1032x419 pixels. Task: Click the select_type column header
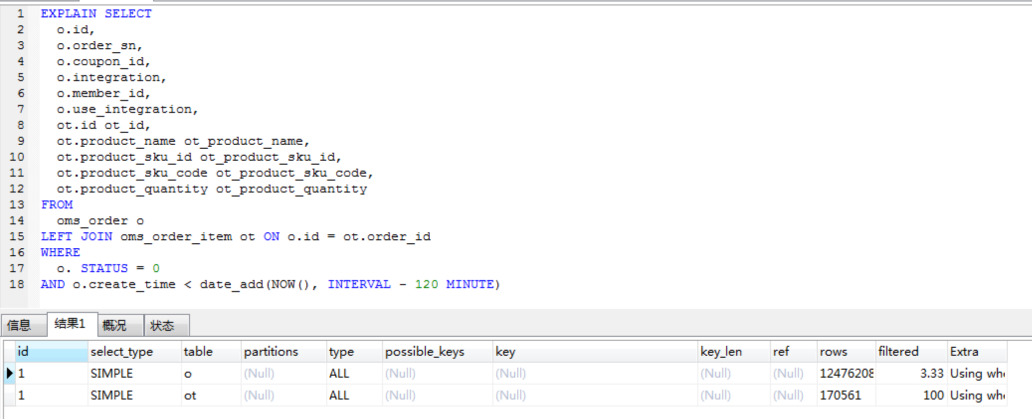122,352
